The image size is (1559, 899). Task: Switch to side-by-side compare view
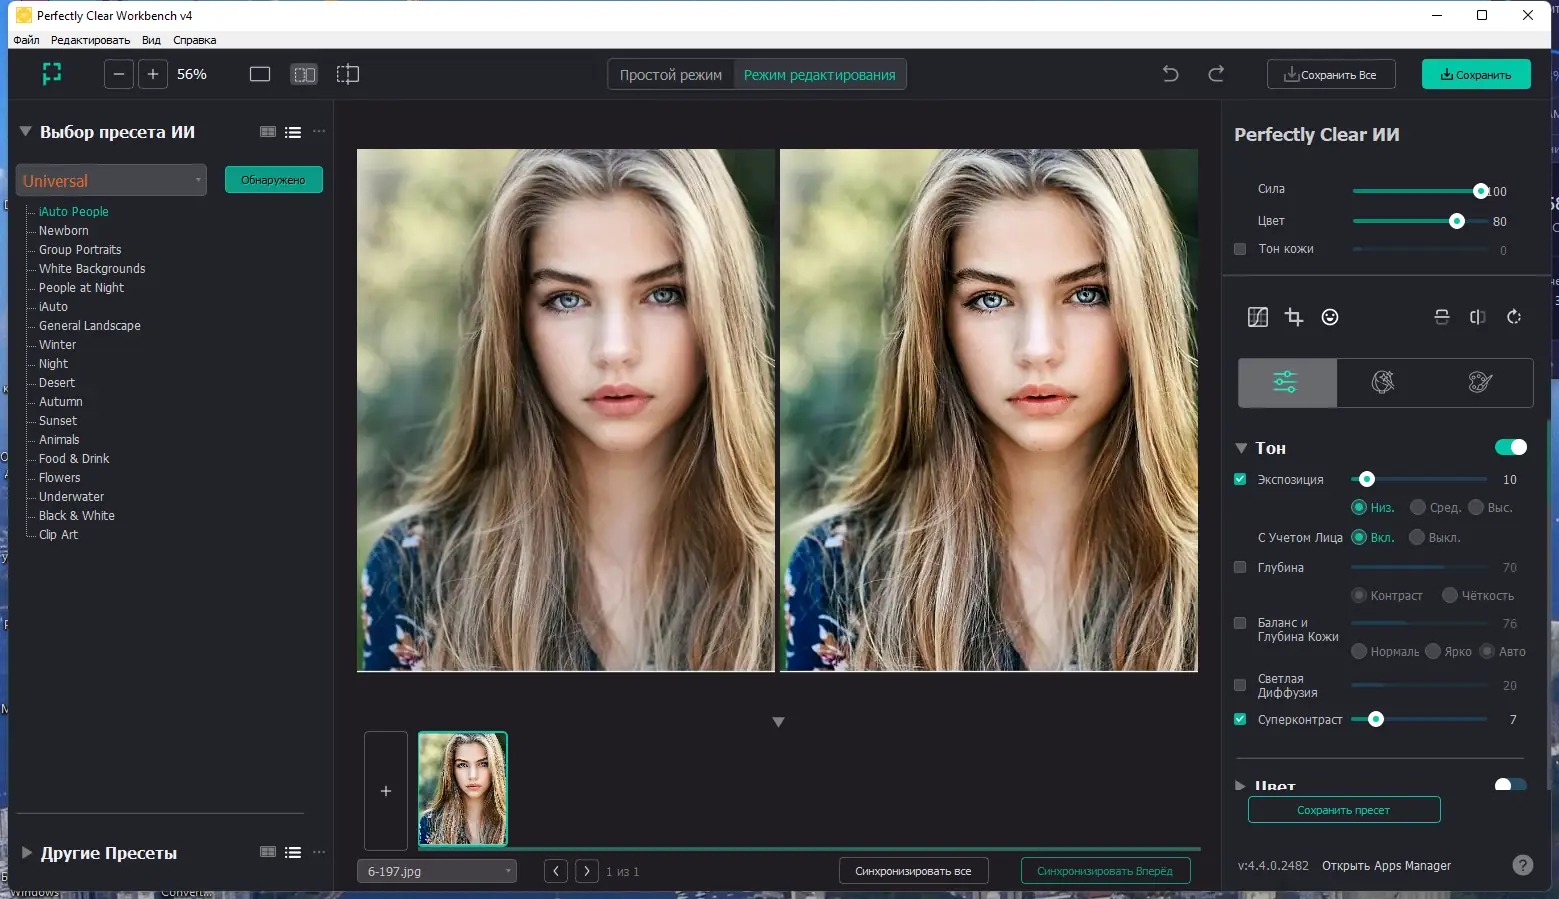[x=304, y=74]
